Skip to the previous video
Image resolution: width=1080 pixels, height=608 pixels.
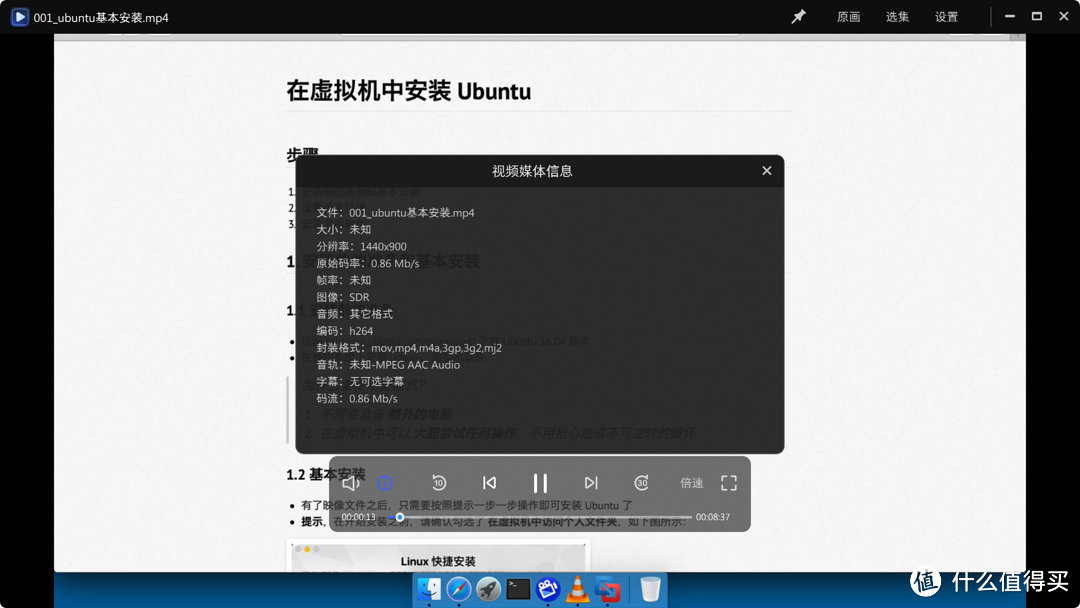coord(489,483)
